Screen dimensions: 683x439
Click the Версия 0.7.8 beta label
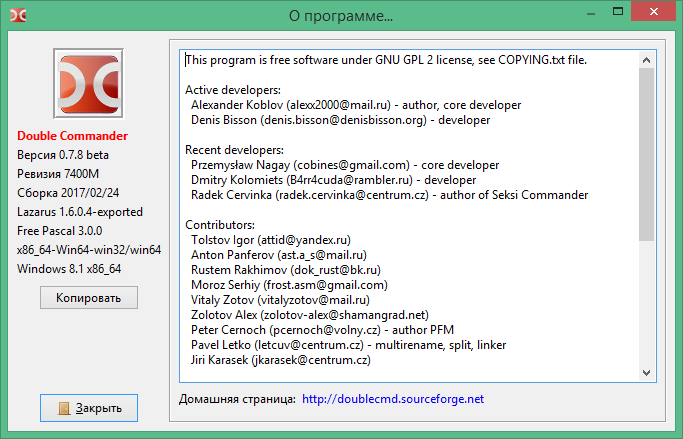(x=63, y=155)
